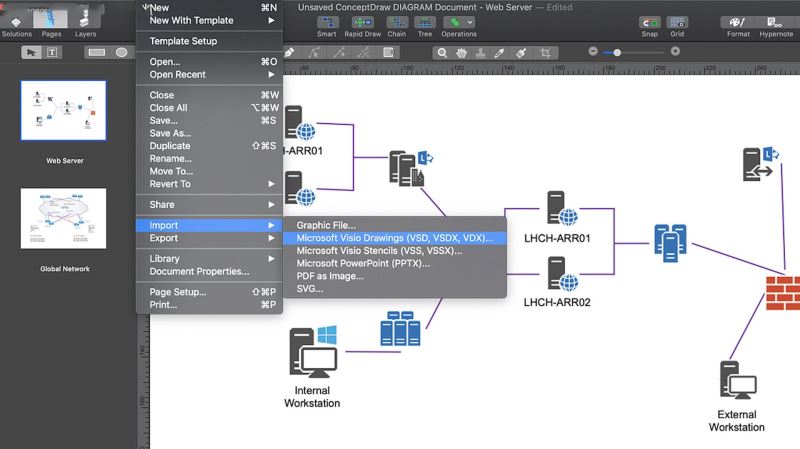Expand the Import submenu
Screen dimensions: 800x449
click(x=210, y=226)
